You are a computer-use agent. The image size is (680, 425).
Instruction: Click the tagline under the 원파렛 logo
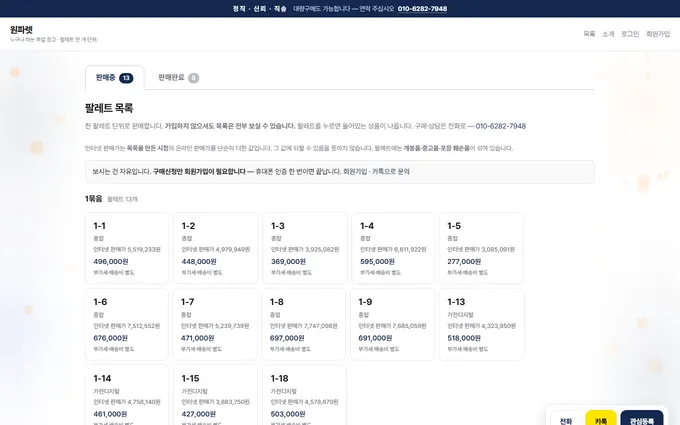click(x=53, y=39)
